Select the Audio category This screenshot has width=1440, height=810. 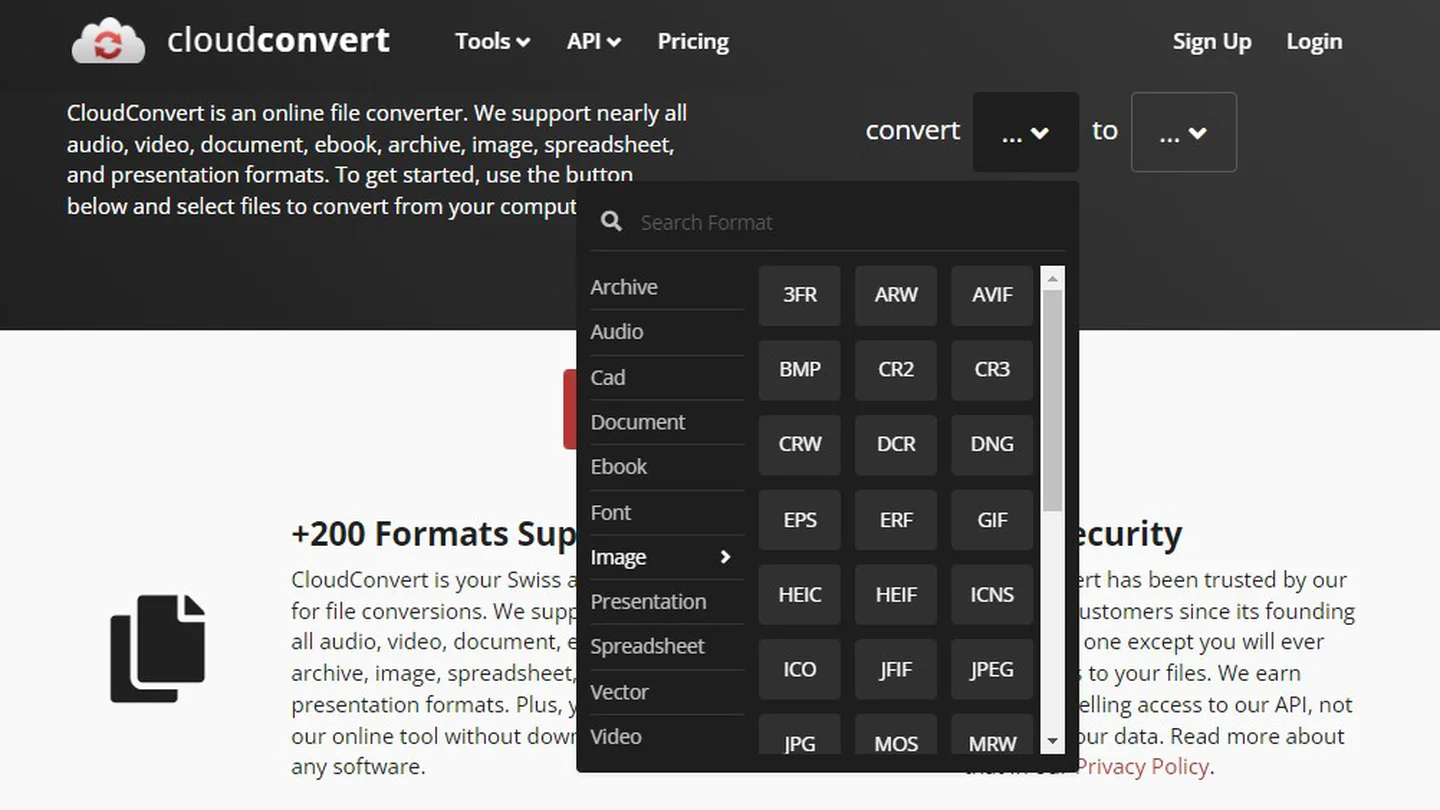pyautogui.click(x=666, y=332)
